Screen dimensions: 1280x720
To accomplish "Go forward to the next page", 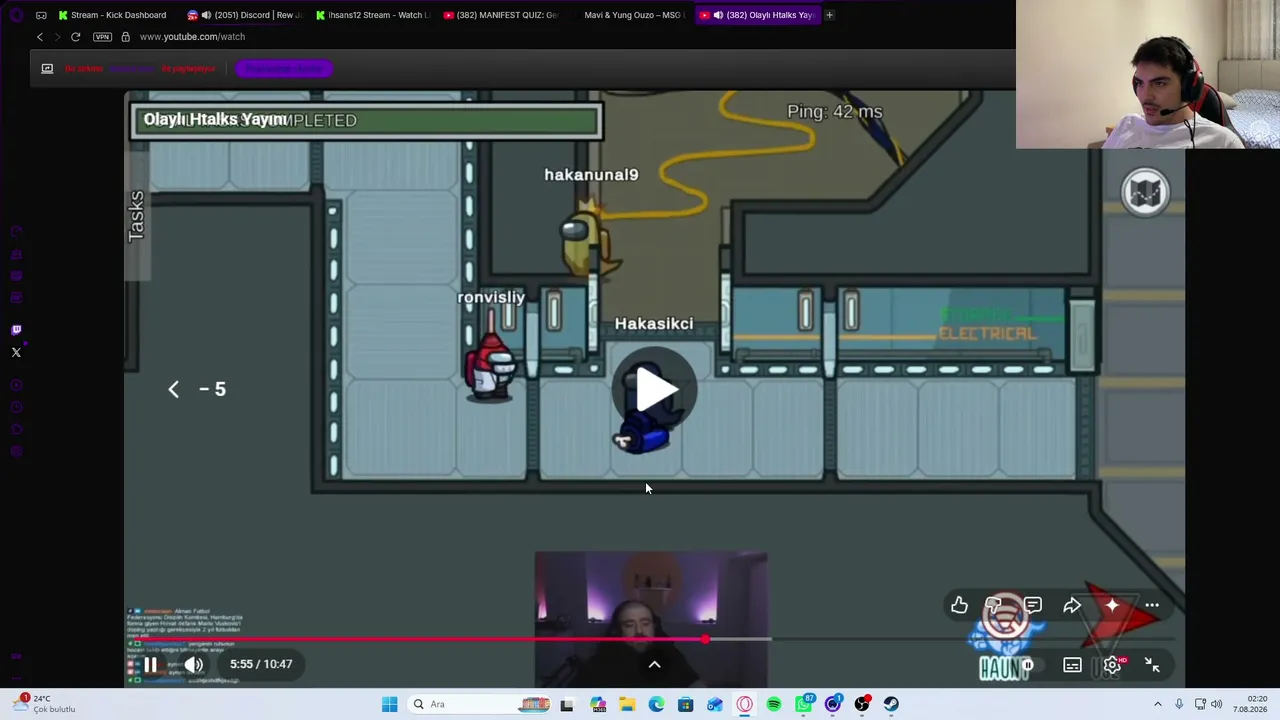I will click(57, 37).
